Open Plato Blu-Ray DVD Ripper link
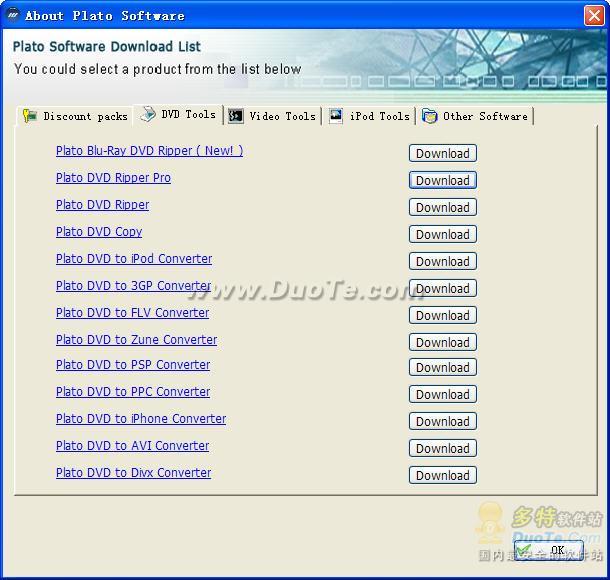 pos(149,151)
